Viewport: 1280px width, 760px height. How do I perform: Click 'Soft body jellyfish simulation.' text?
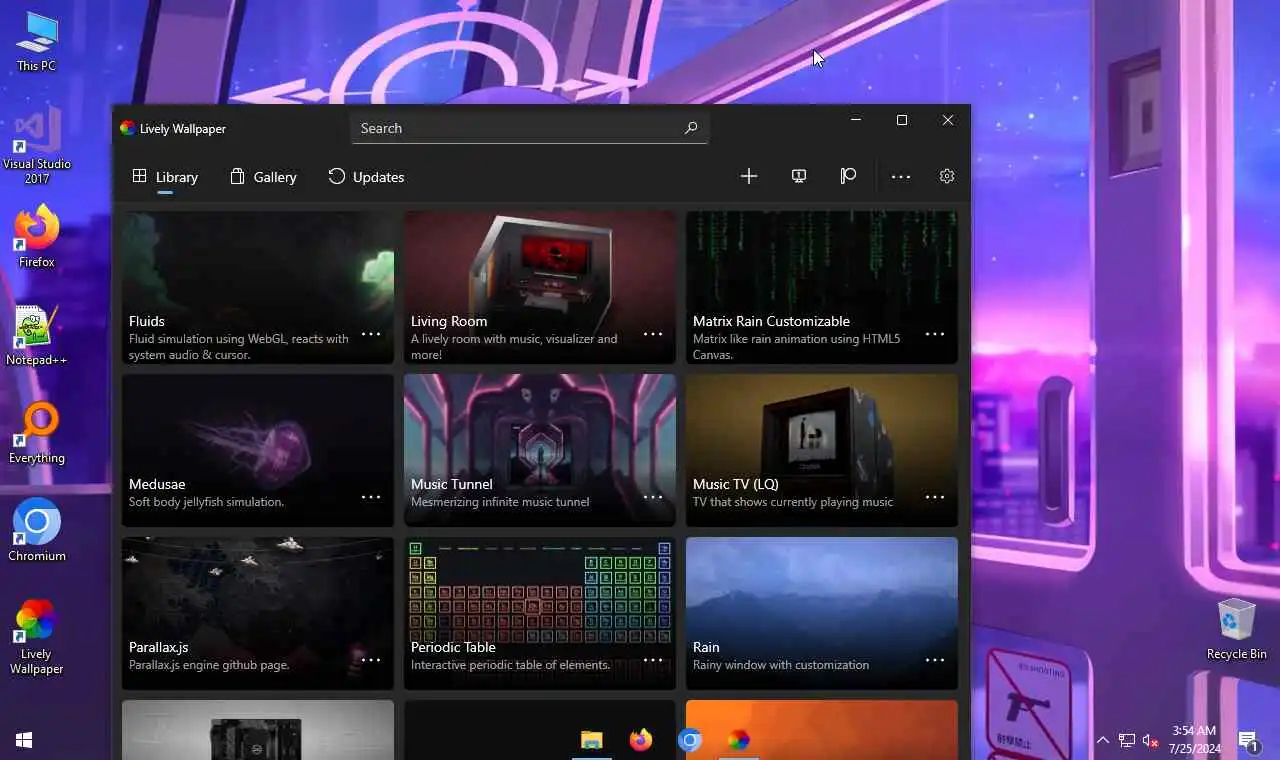(206, 502)
